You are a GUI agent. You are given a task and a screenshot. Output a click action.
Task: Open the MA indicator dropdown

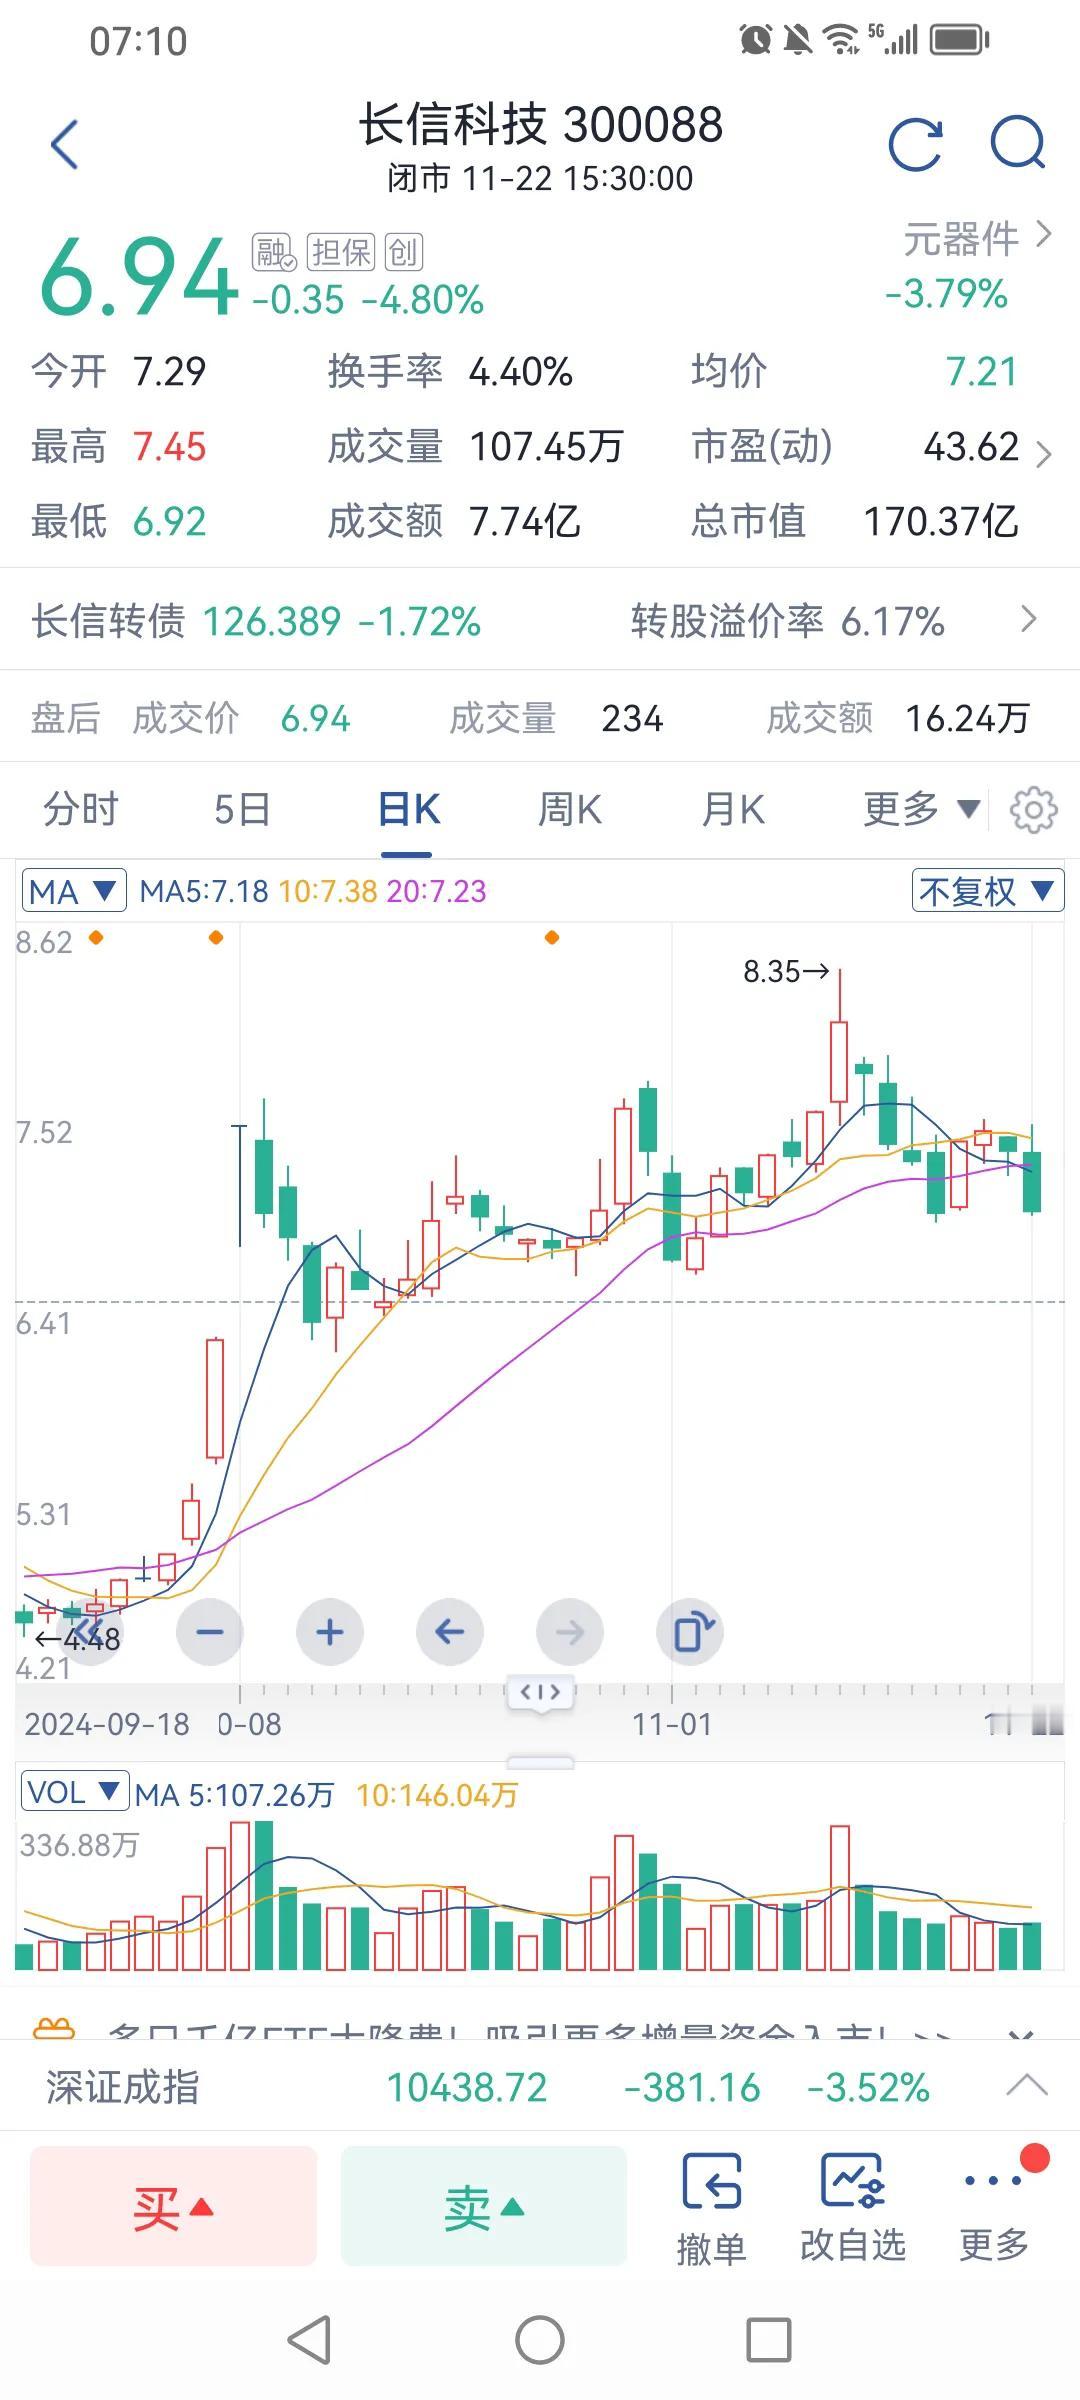point(74,891)
